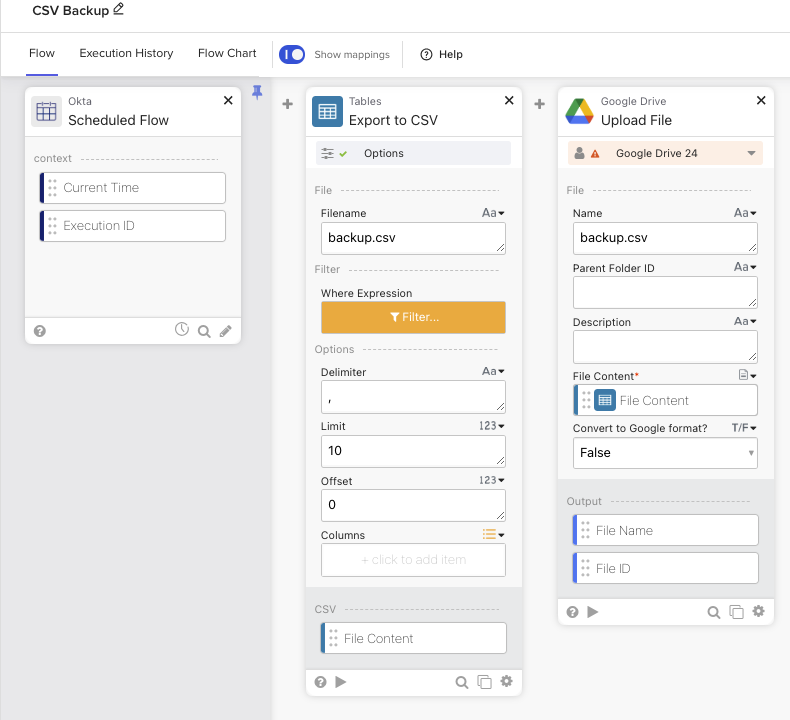Click the Limit input showing 10

click(x=413, y=451)
